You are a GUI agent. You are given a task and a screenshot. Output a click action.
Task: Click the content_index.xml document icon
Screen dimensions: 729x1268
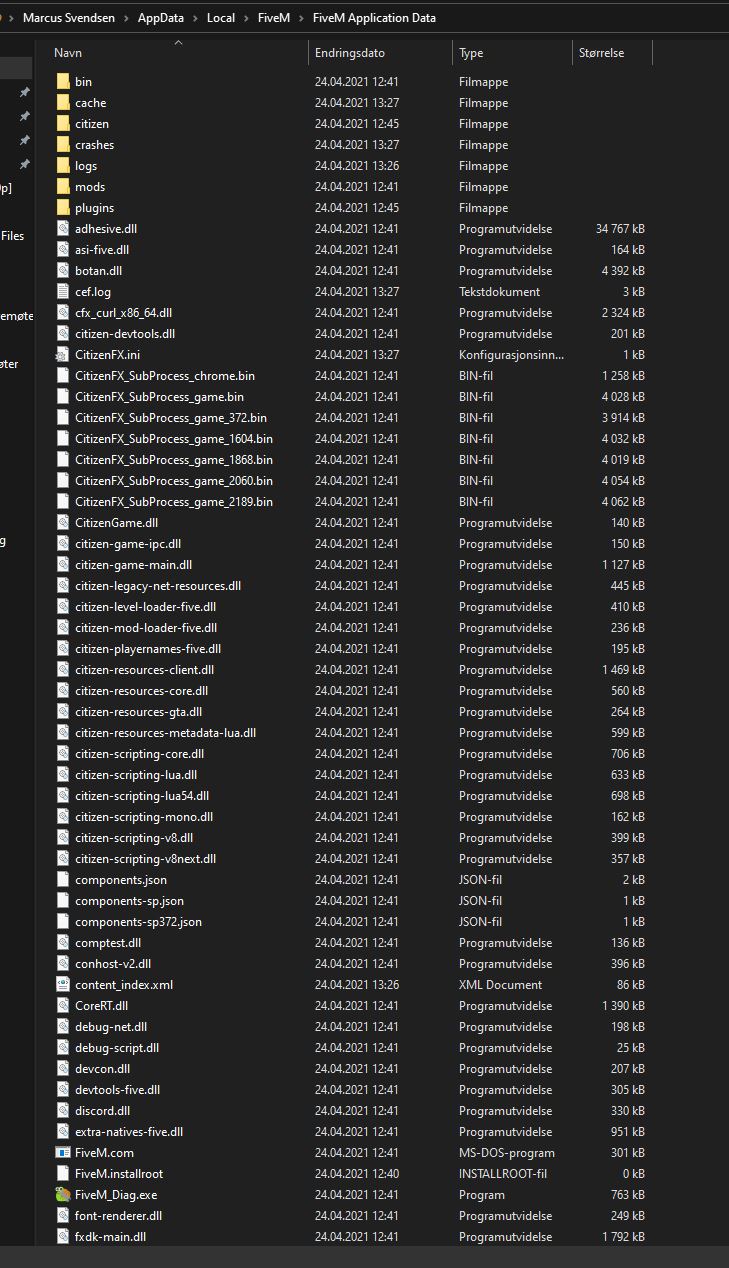[x=63, y=985]
